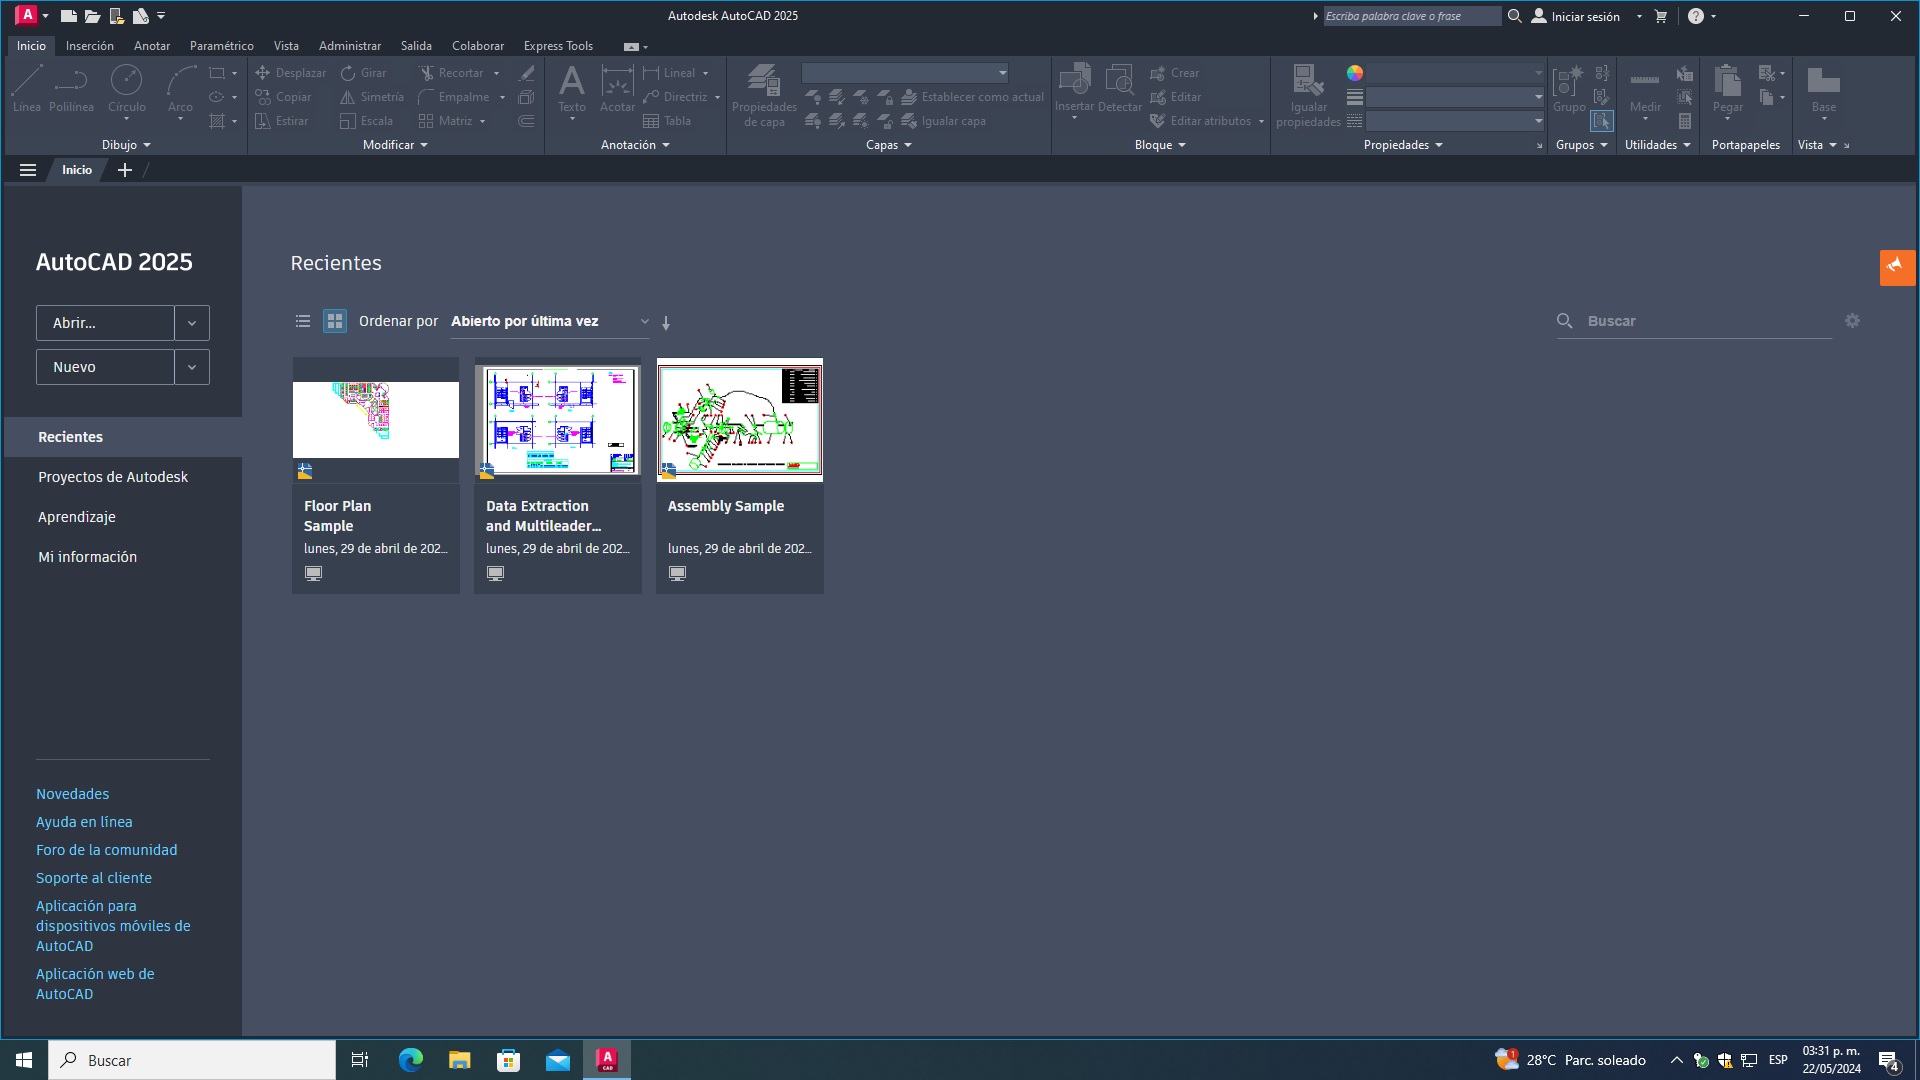
Task: Expand the Anotación panel
Action: tap(635, 145)
